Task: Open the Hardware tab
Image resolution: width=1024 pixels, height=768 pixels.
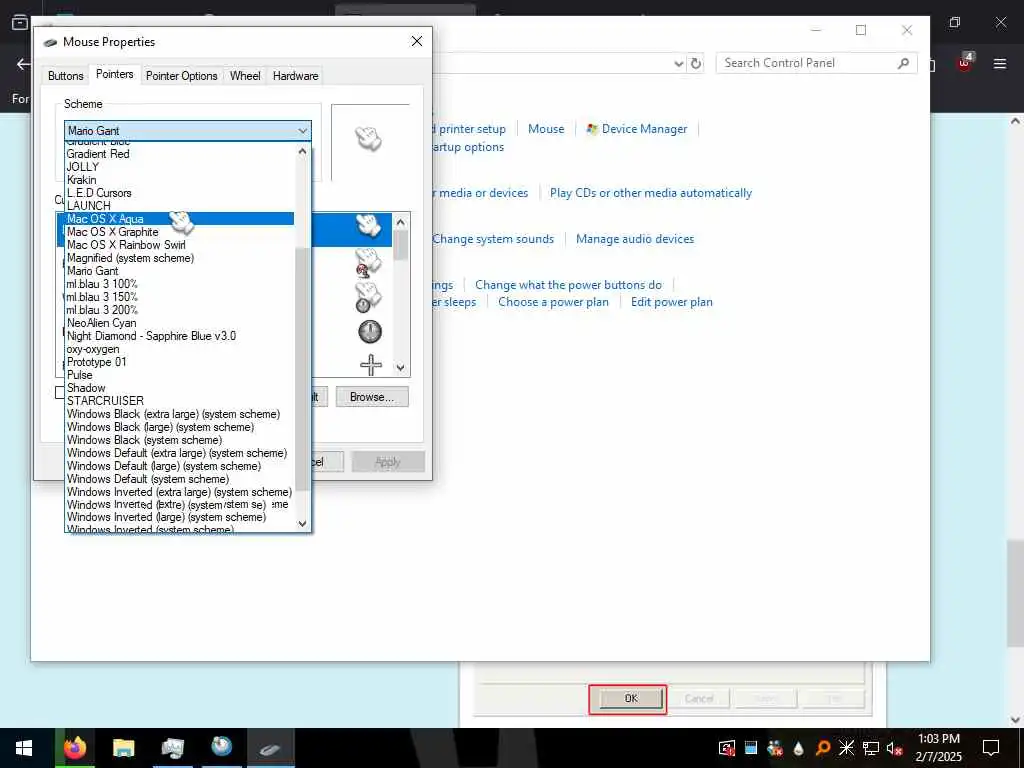Action: (x=295, y=76)
